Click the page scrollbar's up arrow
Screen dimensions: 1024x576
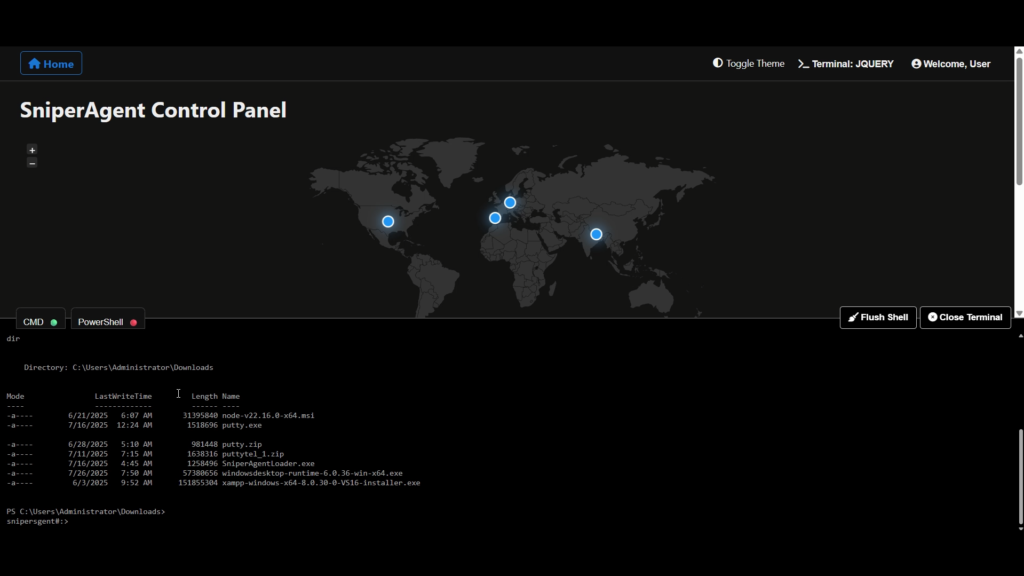[1019, 52]
